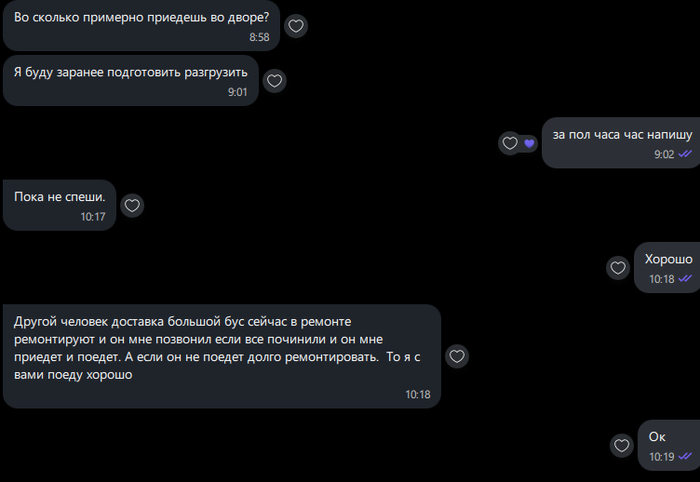Click the long 'Другой человек доставка' message text

point(217,348)
